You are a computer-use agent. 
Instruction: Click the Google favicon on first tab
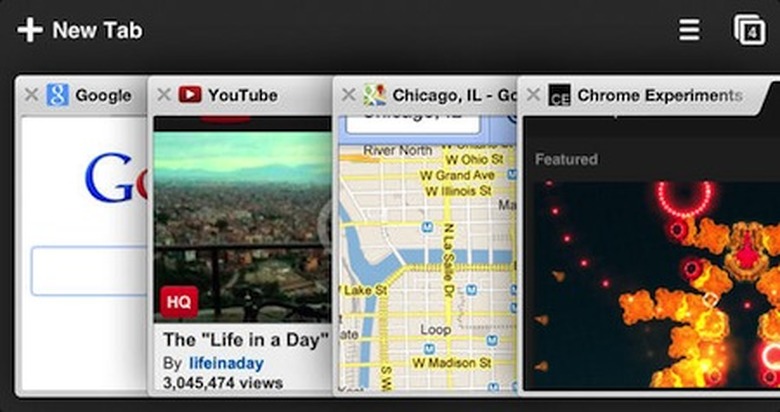(57, 96)
